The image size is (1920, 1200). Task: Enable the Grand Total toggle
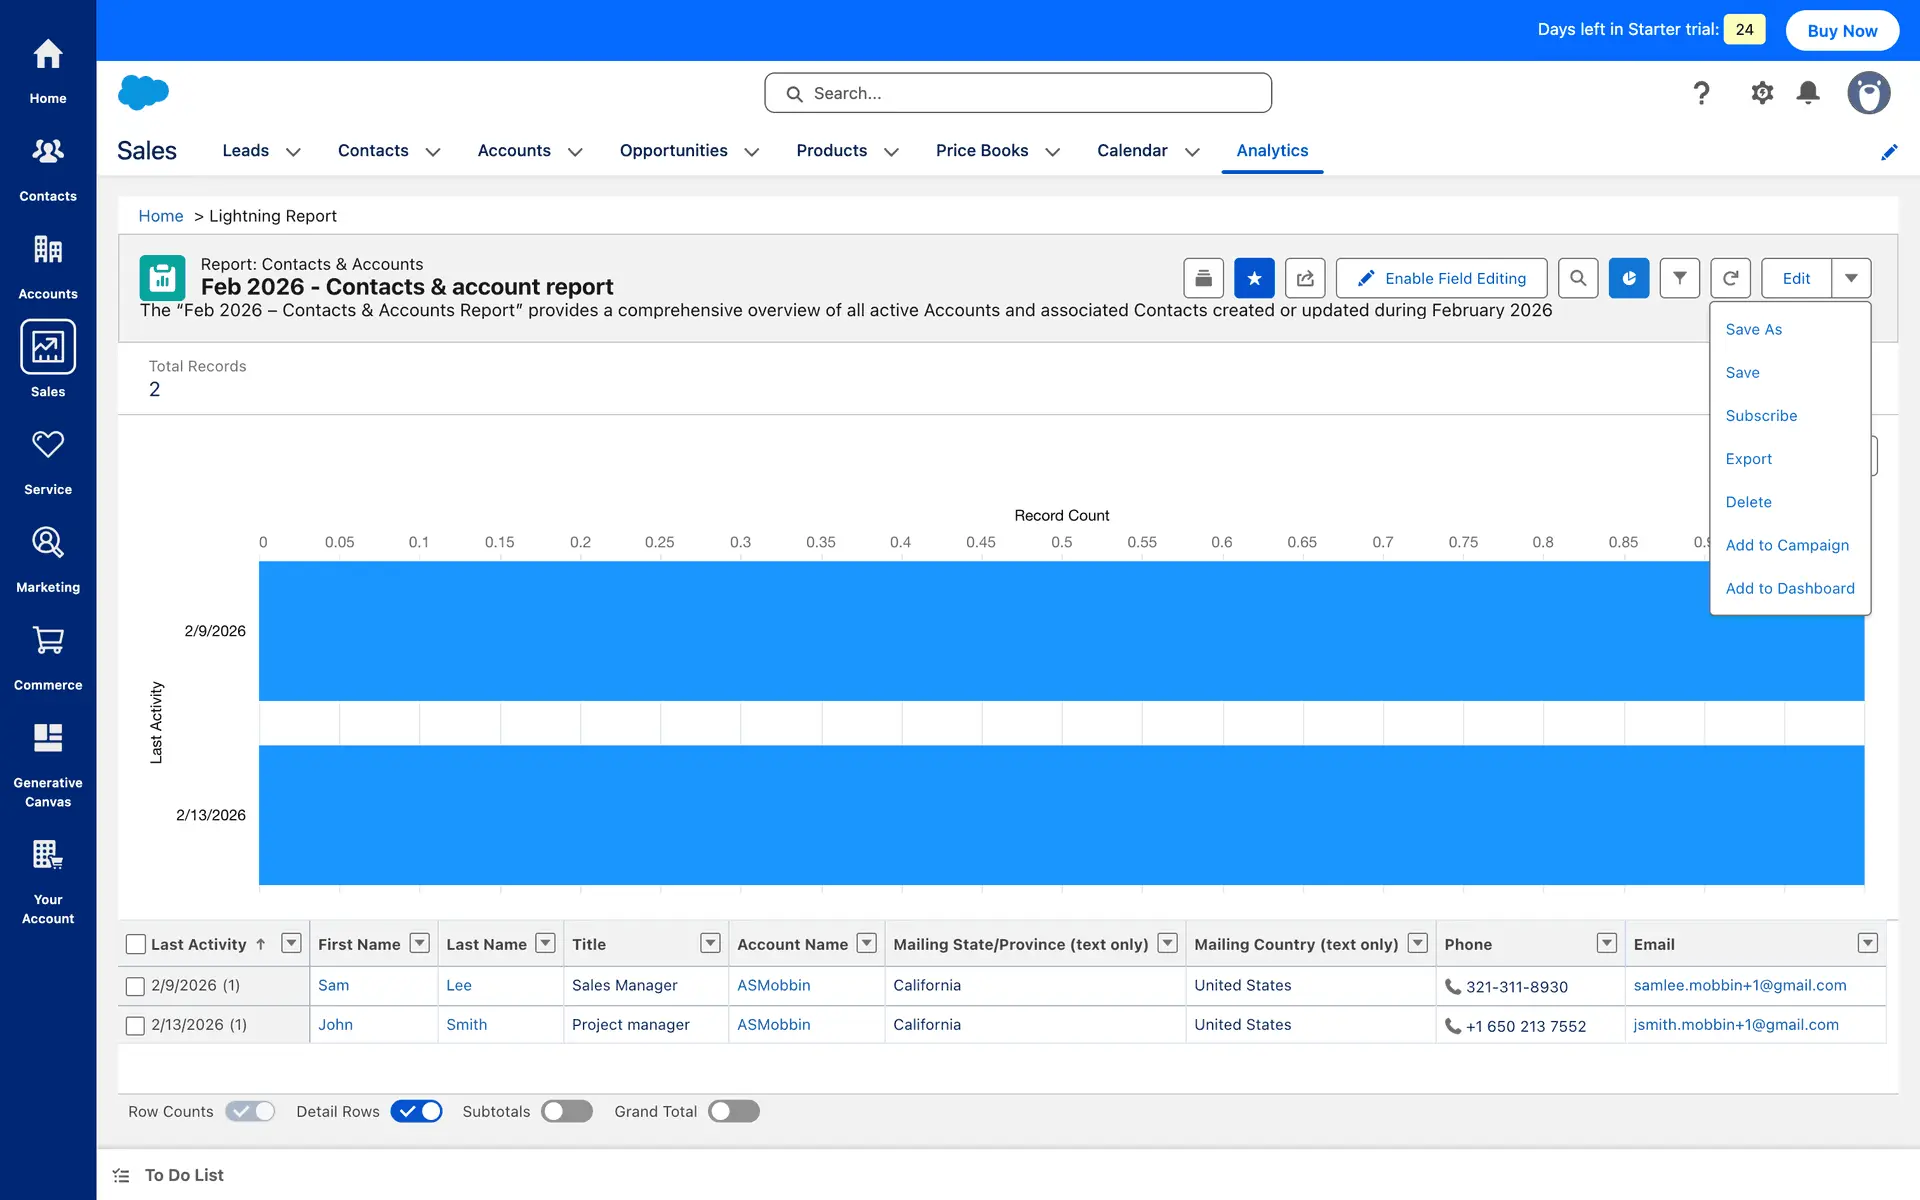(x=733, y=1111)
